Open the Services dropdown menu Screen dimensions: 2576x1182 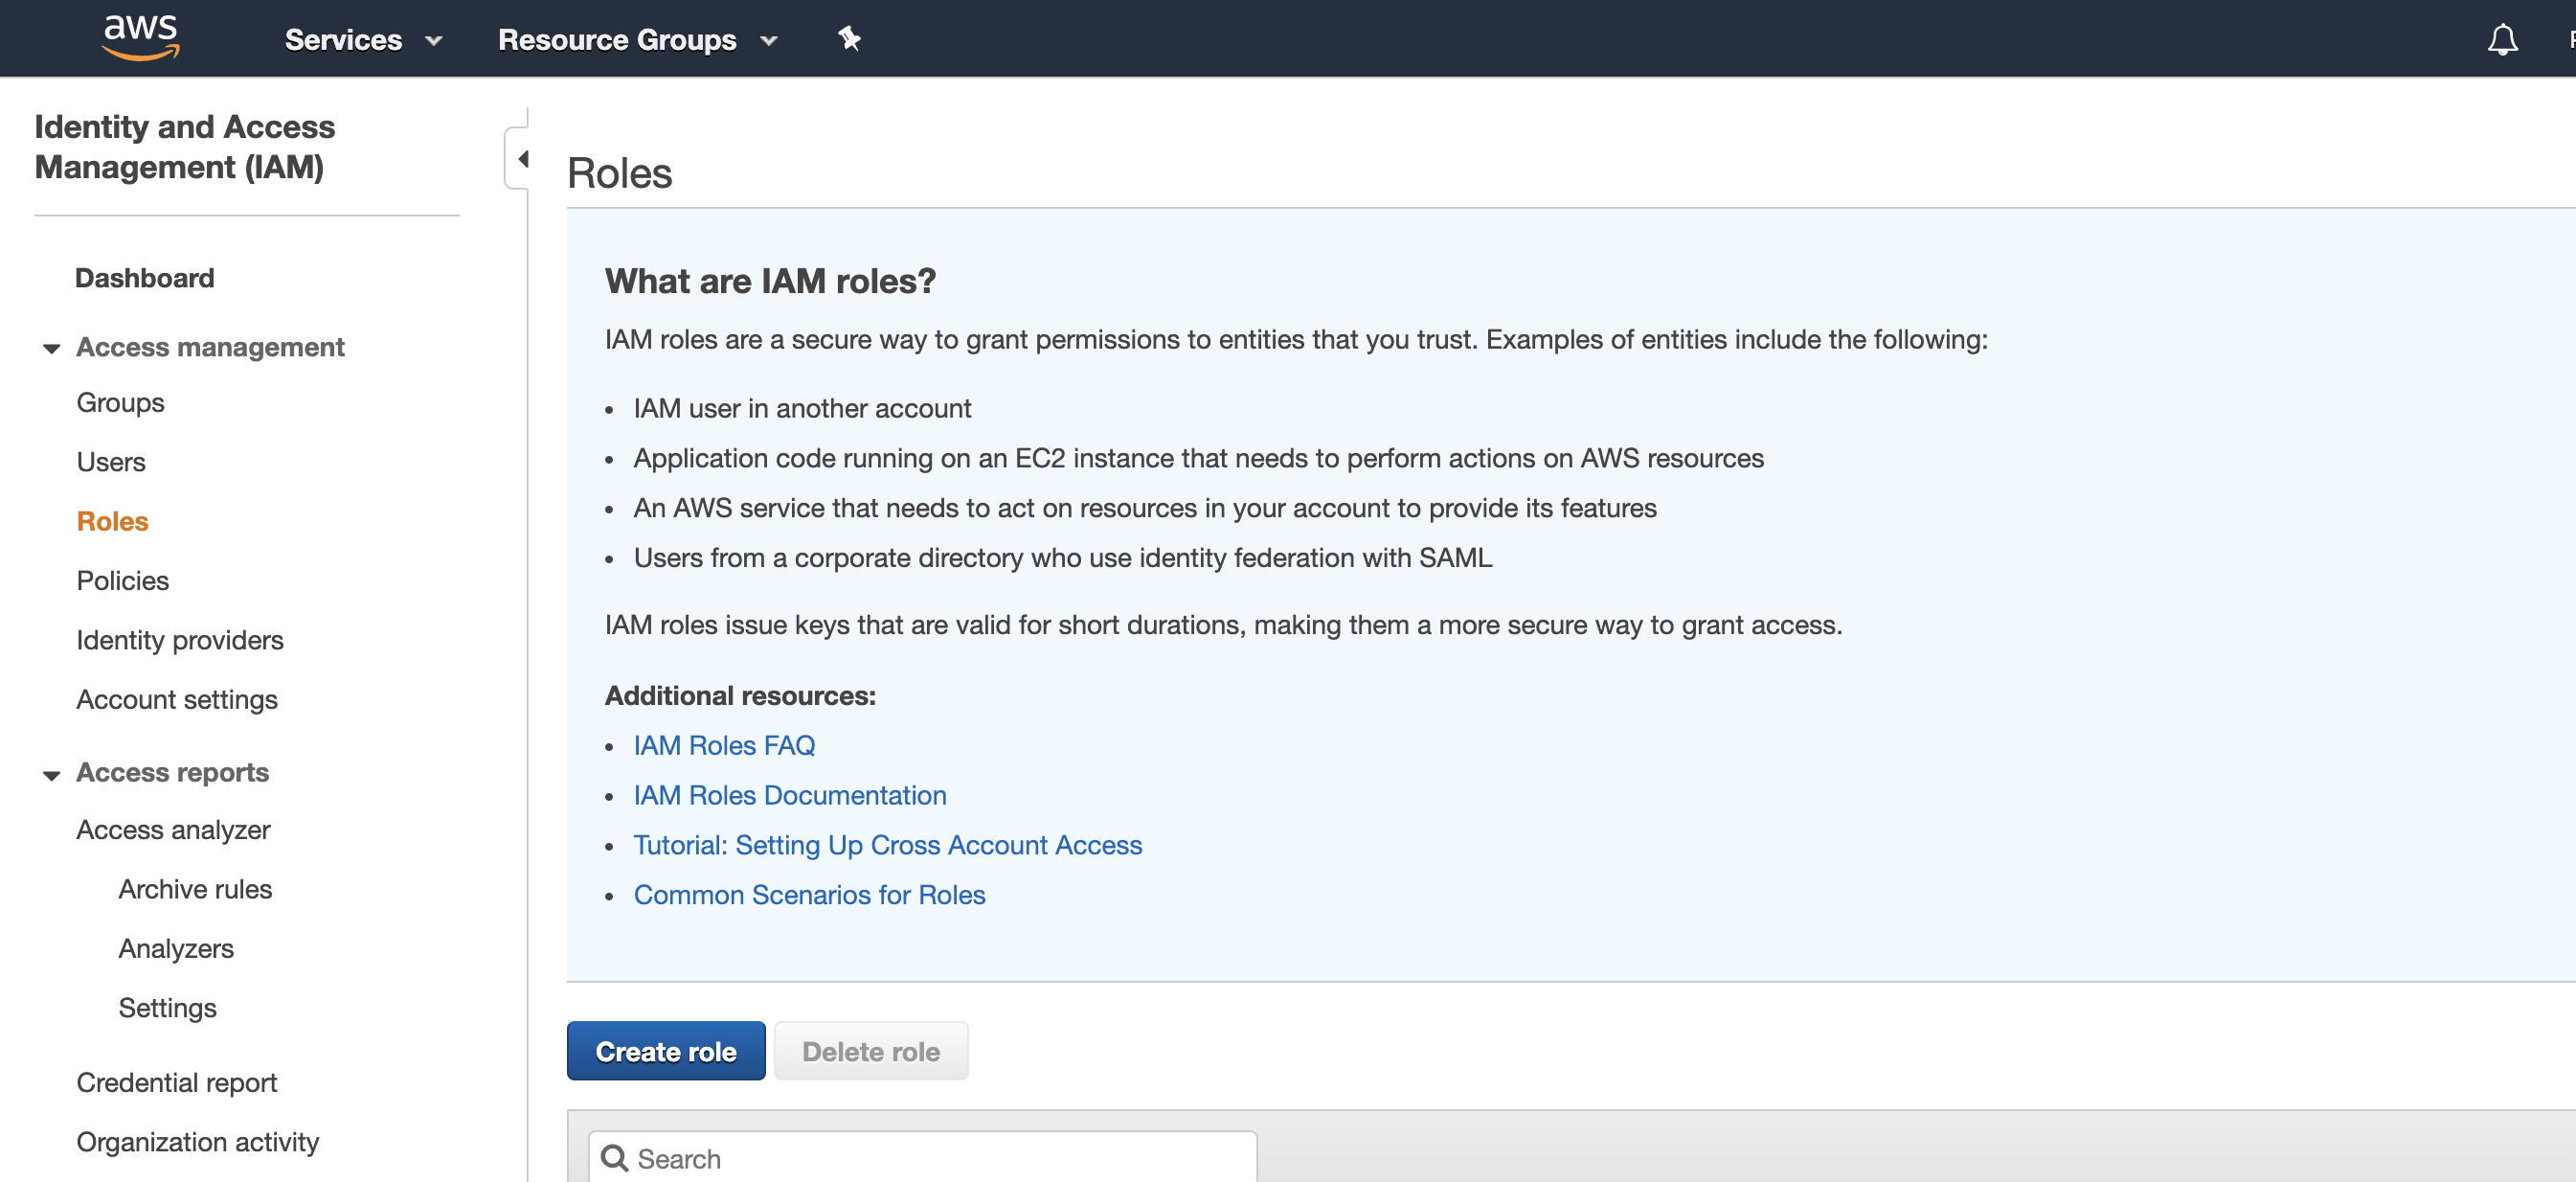(x=363, y=40)
